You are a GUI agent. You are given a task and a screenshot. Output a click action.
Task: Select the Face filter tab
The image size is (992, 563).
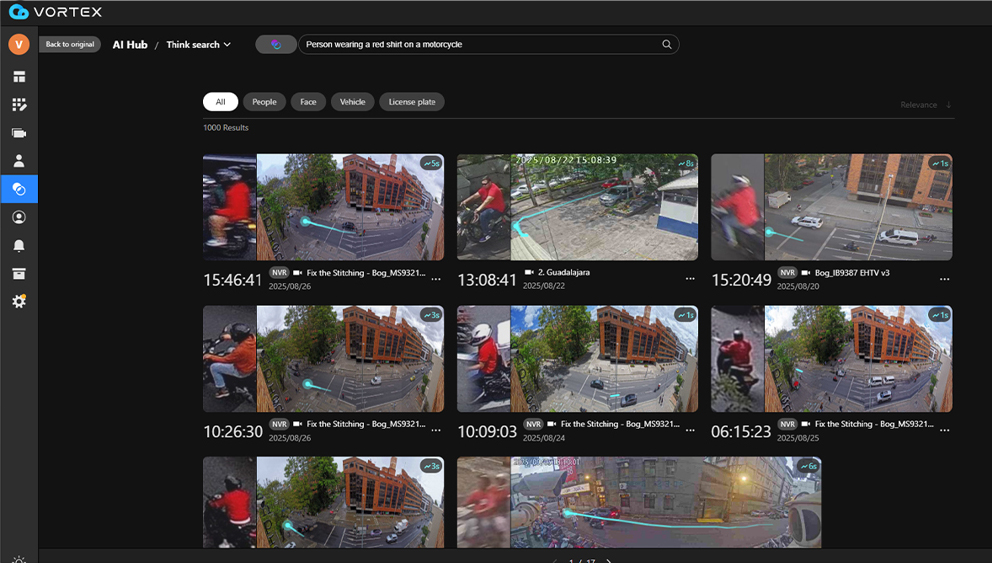click(x=308, y=102)
